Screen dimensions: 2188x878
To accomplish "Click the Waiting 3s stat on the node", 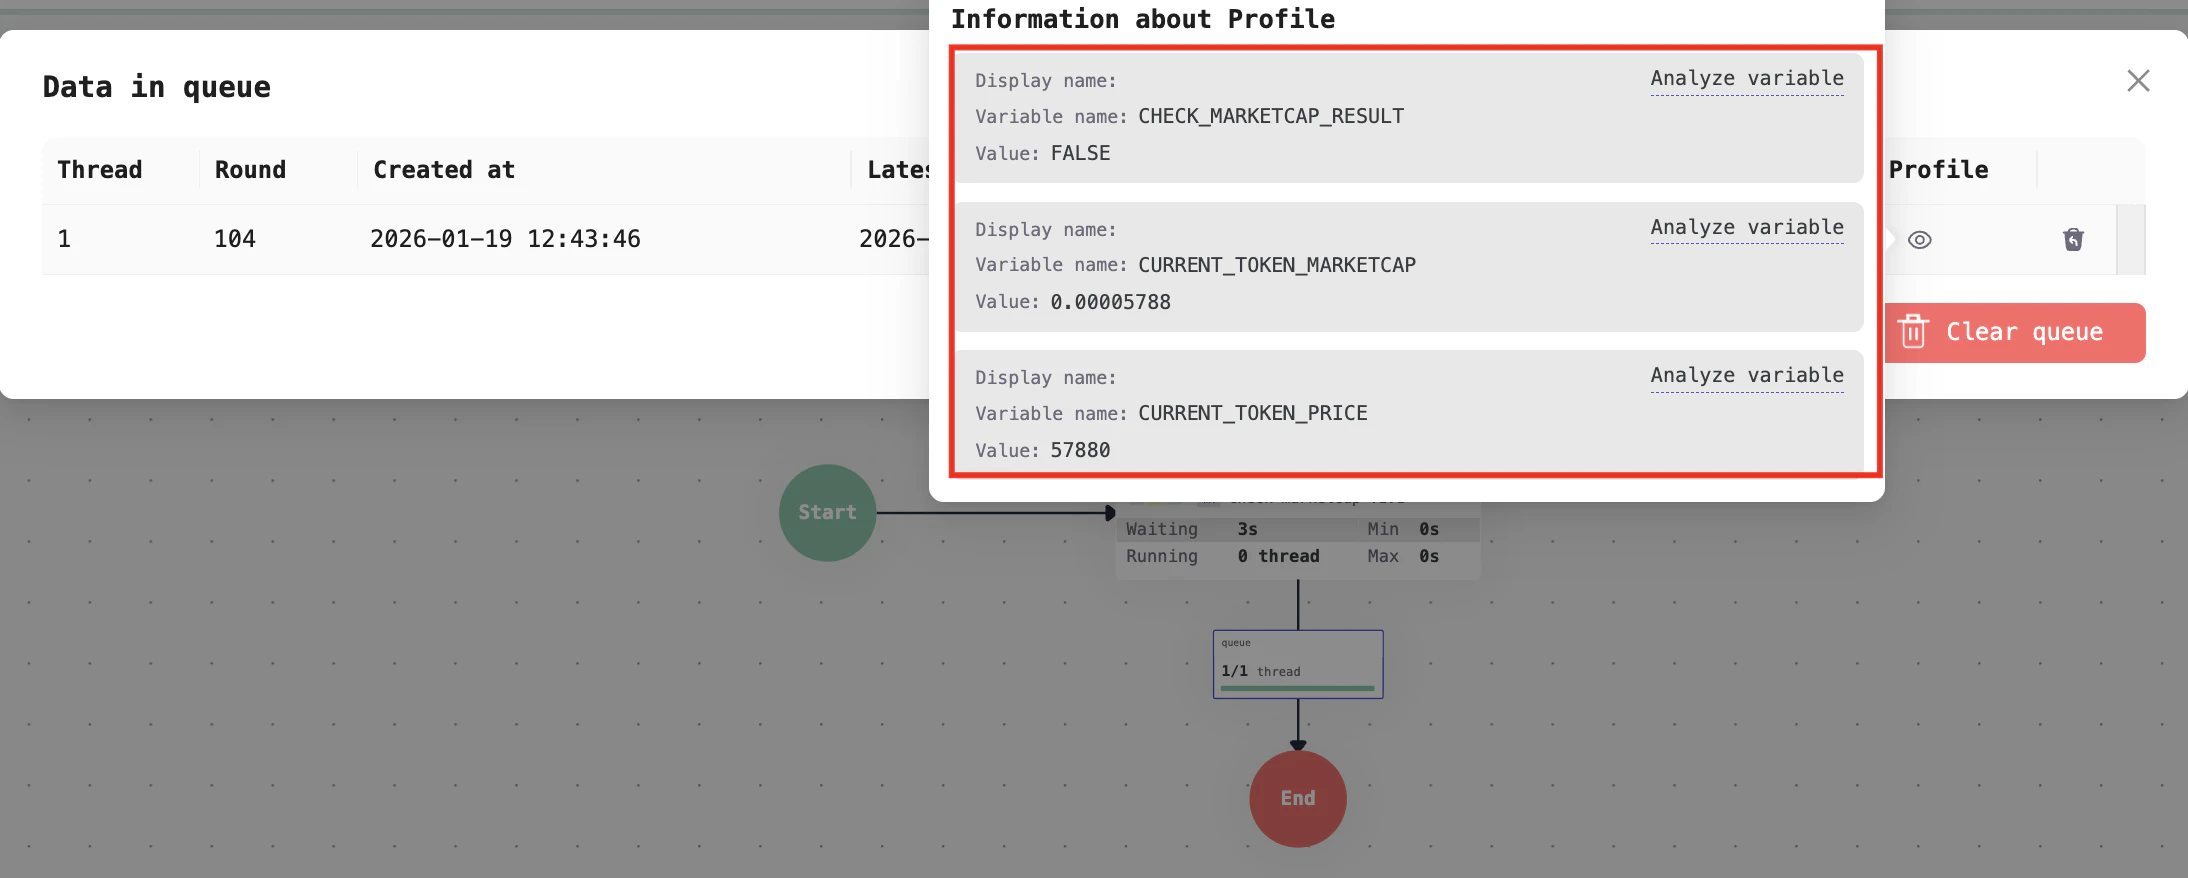I will tap(1192, 529).
